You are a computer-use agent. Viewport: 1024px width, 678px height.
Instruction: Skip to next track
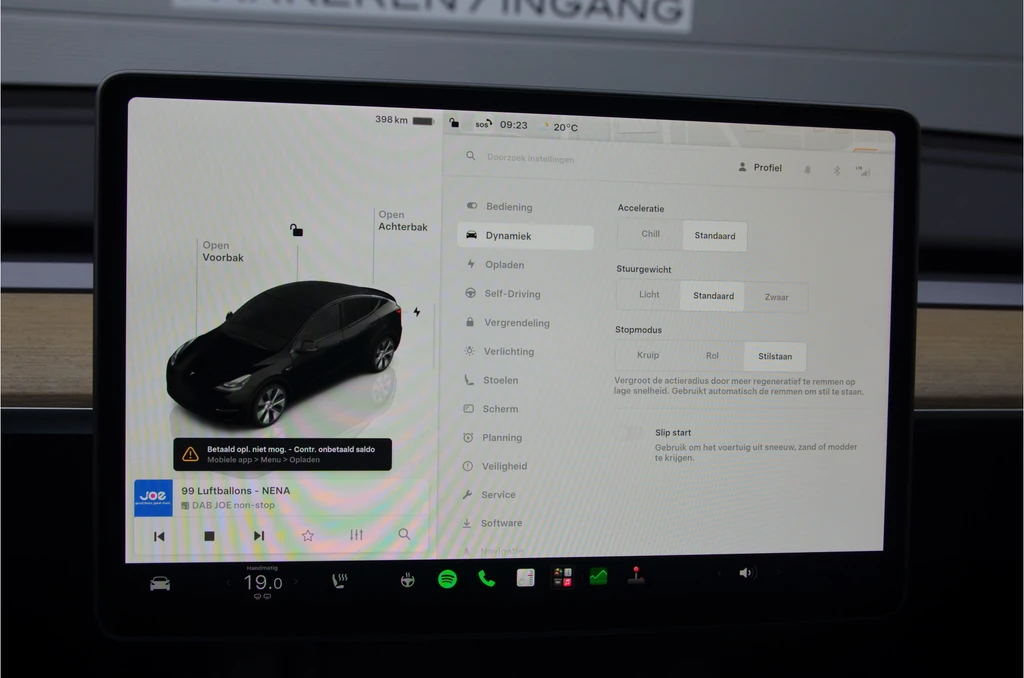(x=259, y=536)
